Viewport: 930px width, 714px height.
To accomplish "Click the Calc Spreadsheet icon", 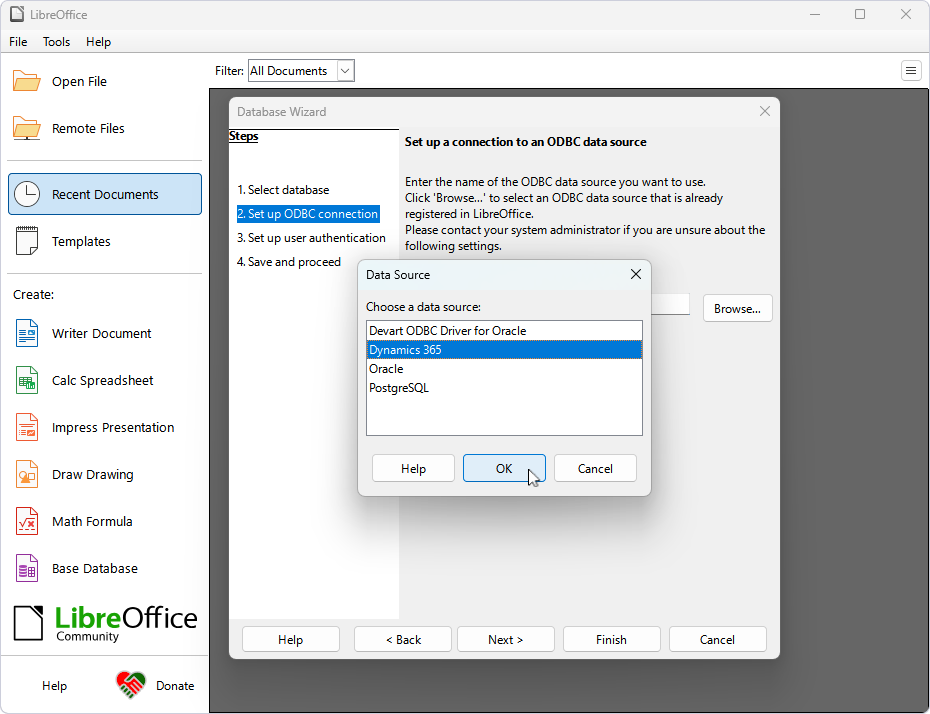I will click(x=27, y=381).
